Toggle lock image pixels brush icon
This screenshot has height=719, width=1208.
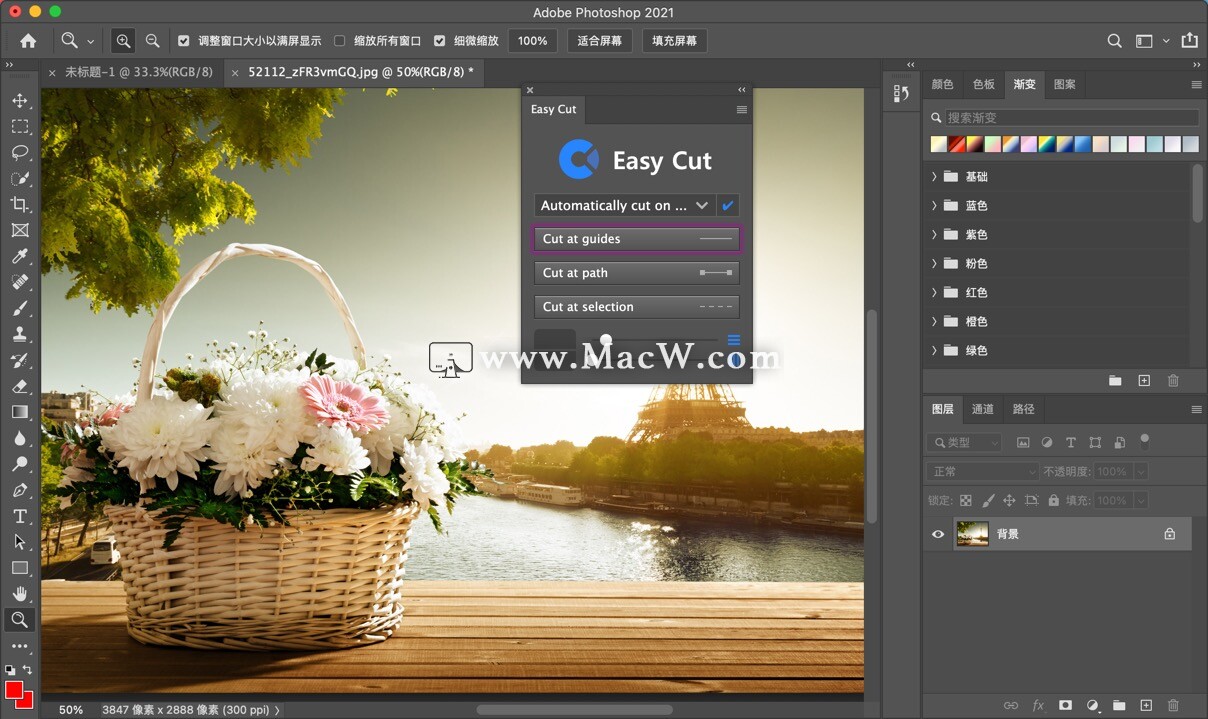pyautogui.click(x=988, y=500)
